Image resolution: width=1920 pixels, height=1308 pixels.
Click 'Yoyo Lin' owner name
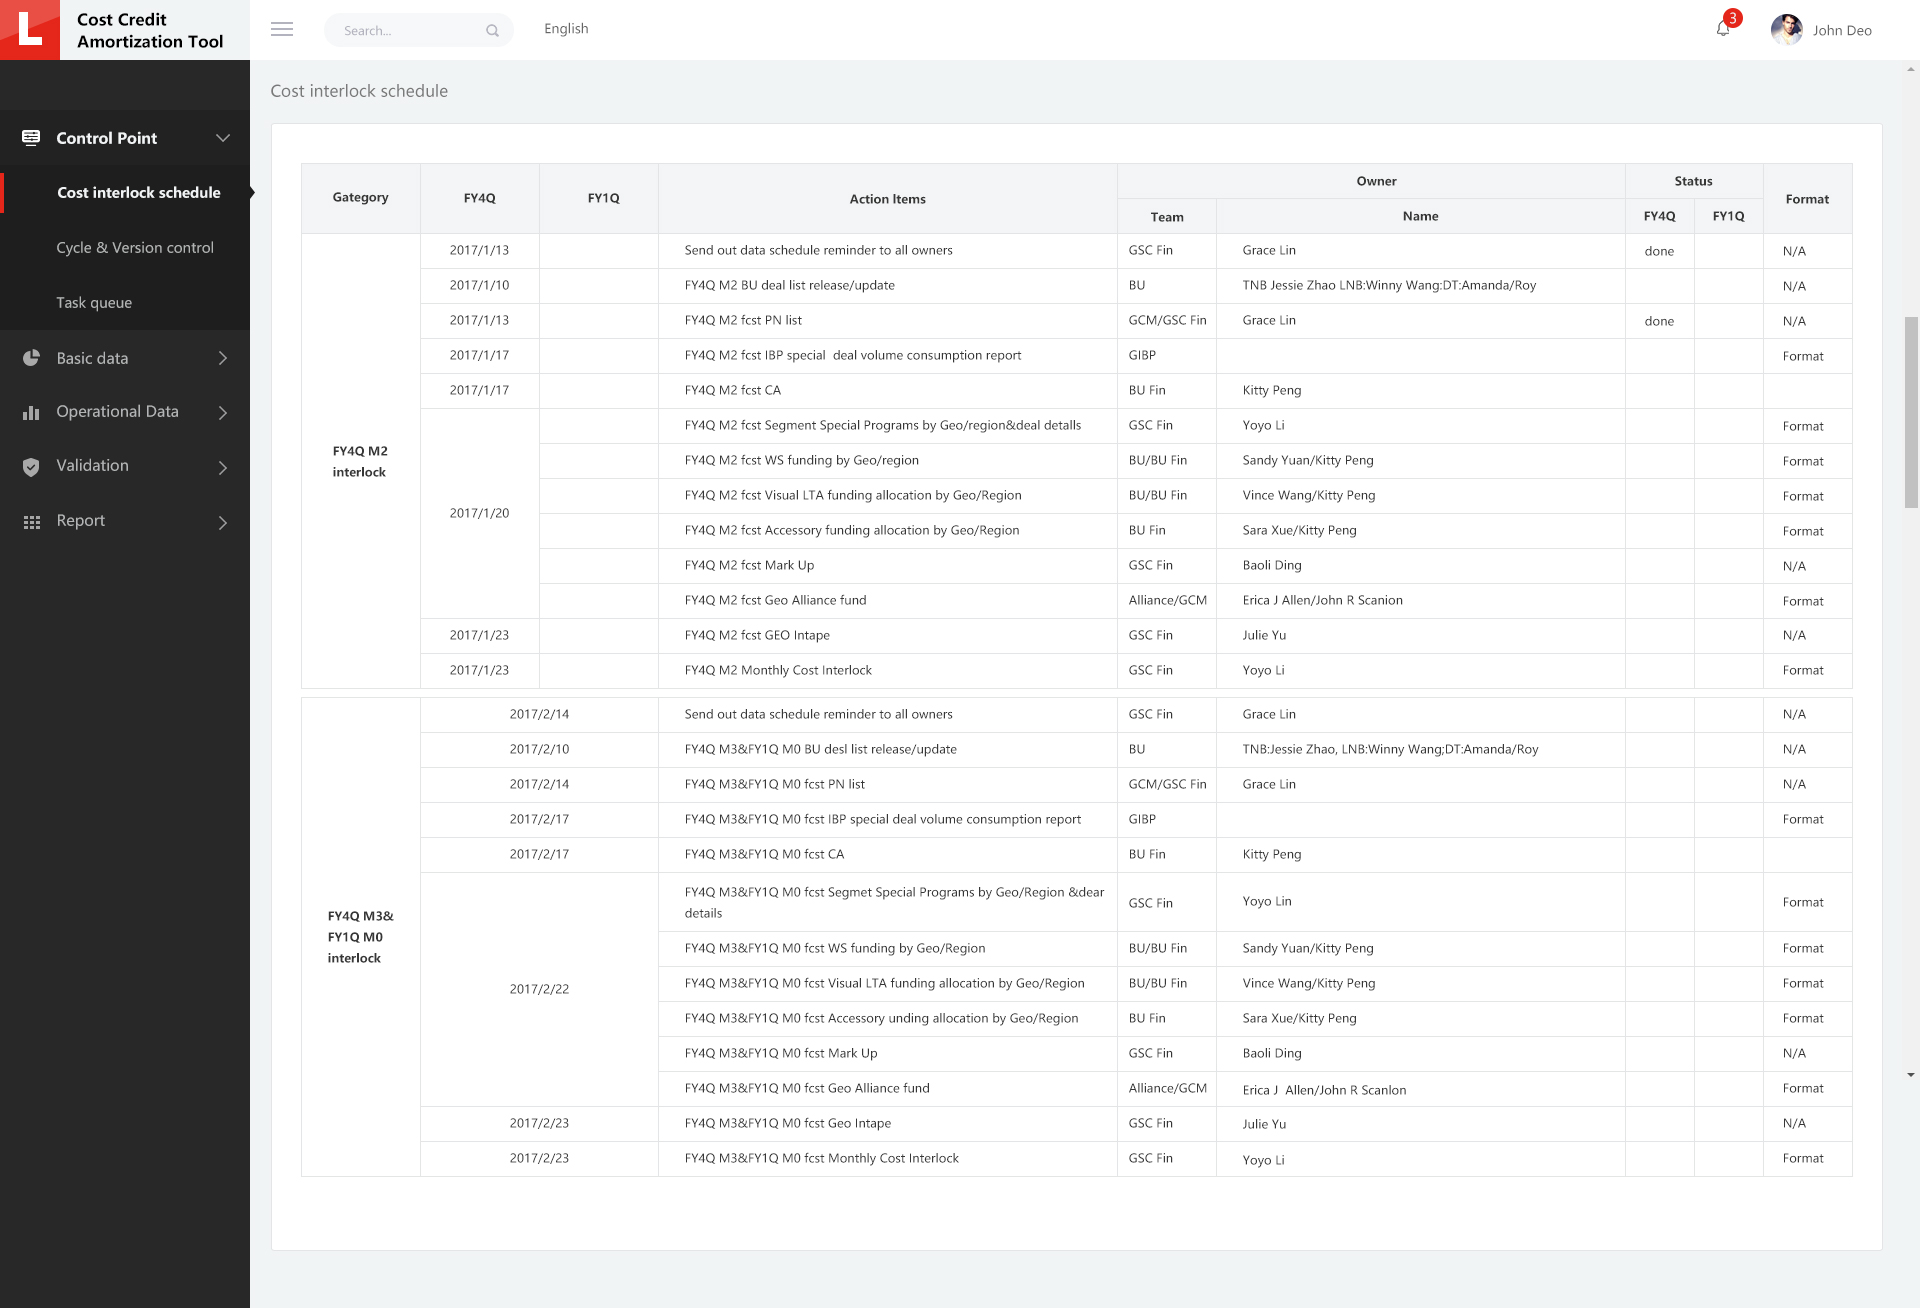1267,901
